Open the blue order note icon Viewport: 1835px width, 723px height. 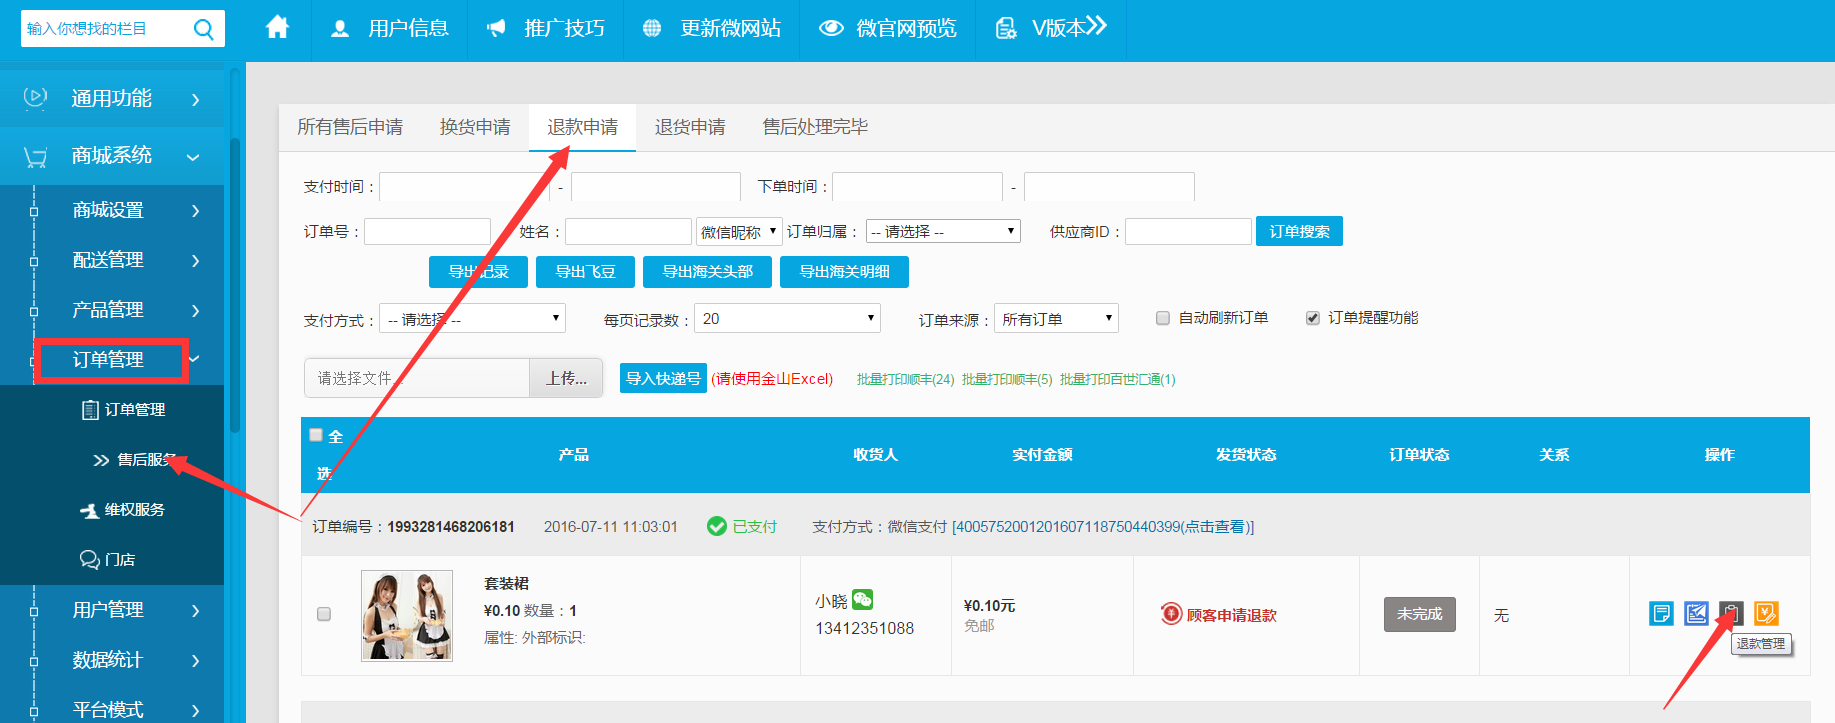pyautogui.click(x=1661, y=613)
